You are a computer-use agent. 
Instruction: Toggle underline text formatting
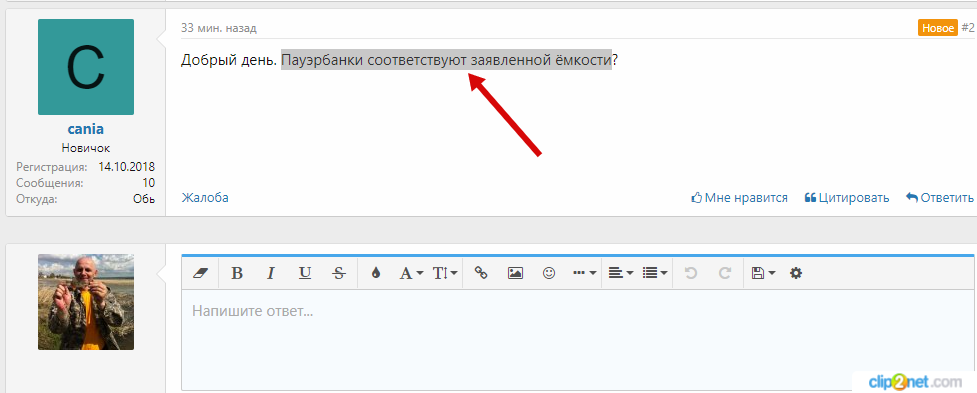[x=305, y=273]
